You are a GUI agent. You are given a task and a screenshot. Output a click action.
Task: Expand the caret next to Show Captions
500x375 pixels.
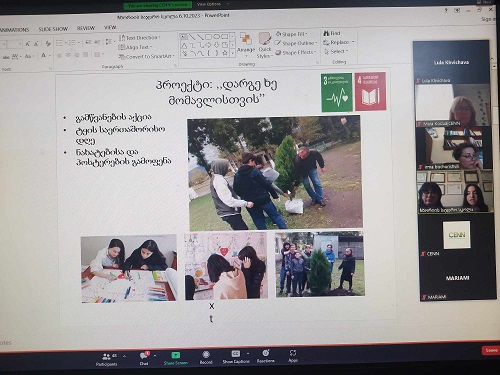pos(248,353)
